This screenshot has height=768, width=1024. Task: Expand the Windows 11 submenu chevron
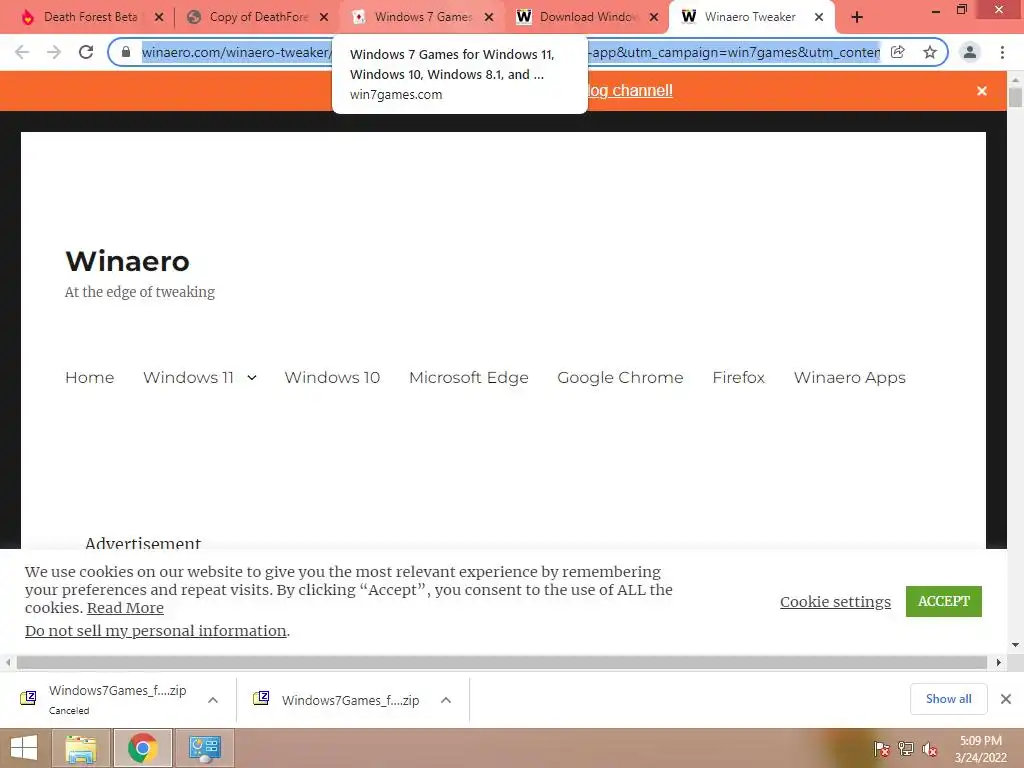(x=252, y=377)
